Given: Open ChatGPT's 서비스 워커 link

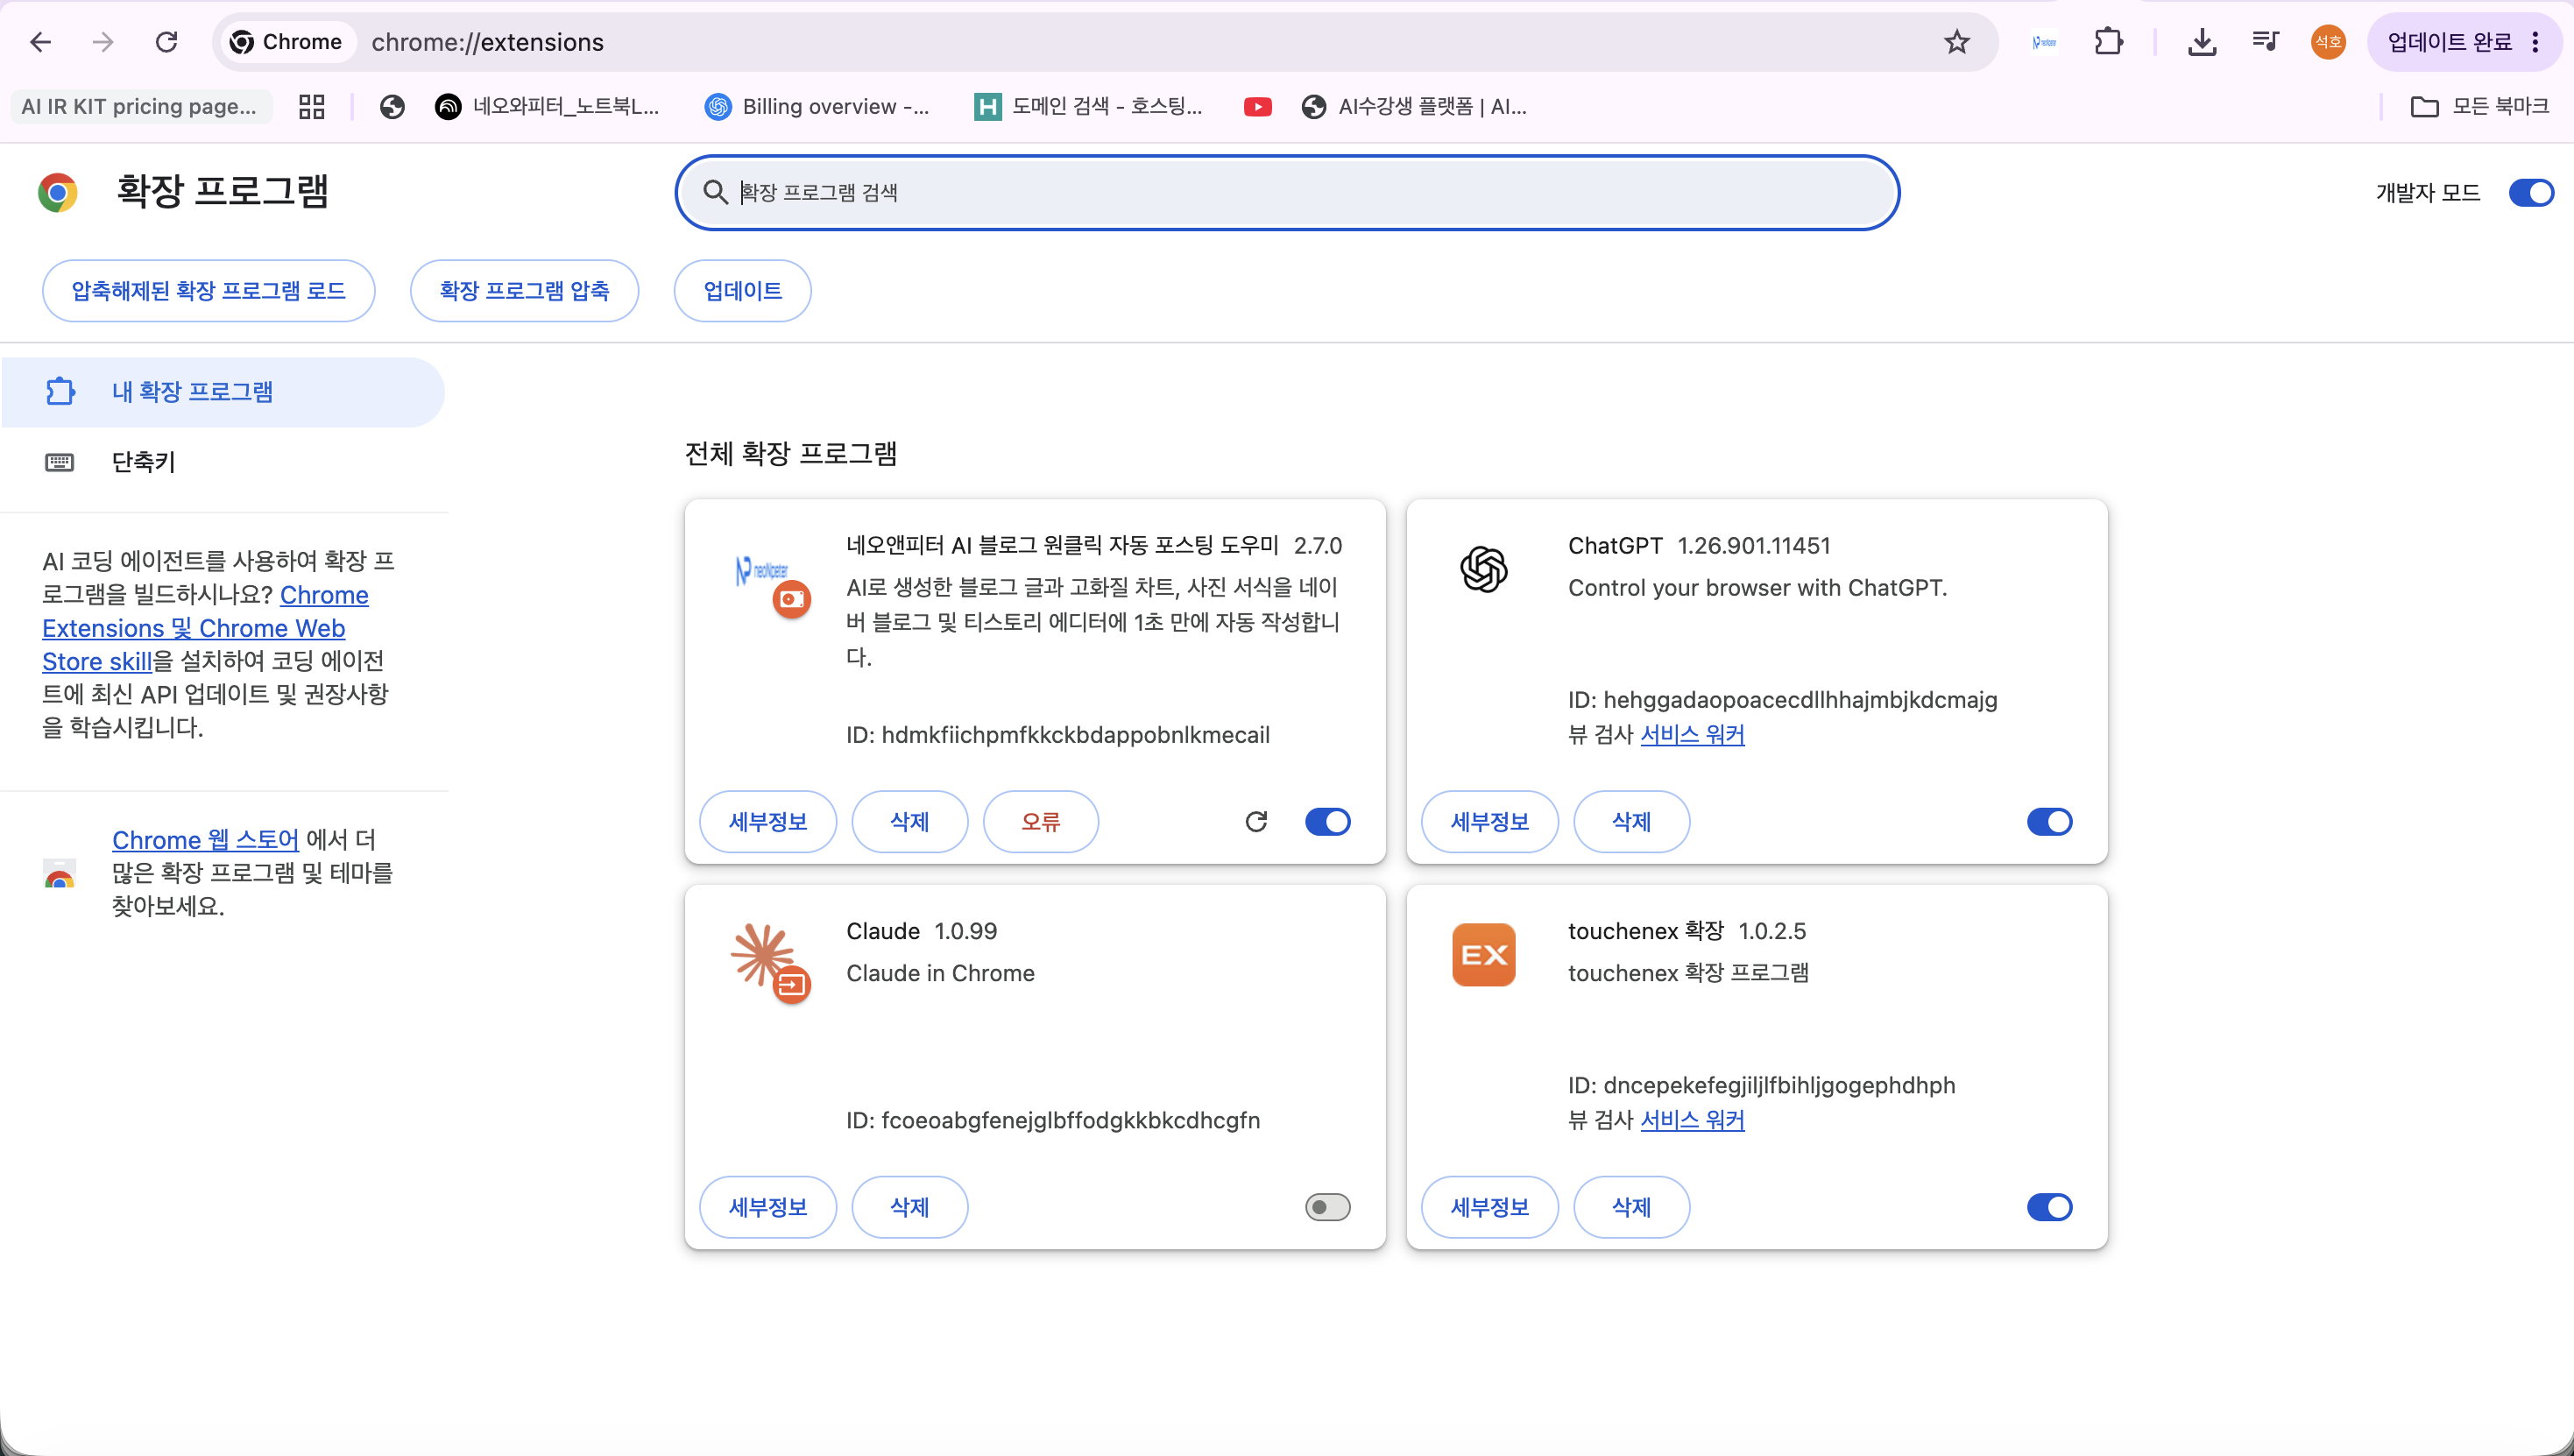Looking at the screenshot, I should coord(1692,735).
